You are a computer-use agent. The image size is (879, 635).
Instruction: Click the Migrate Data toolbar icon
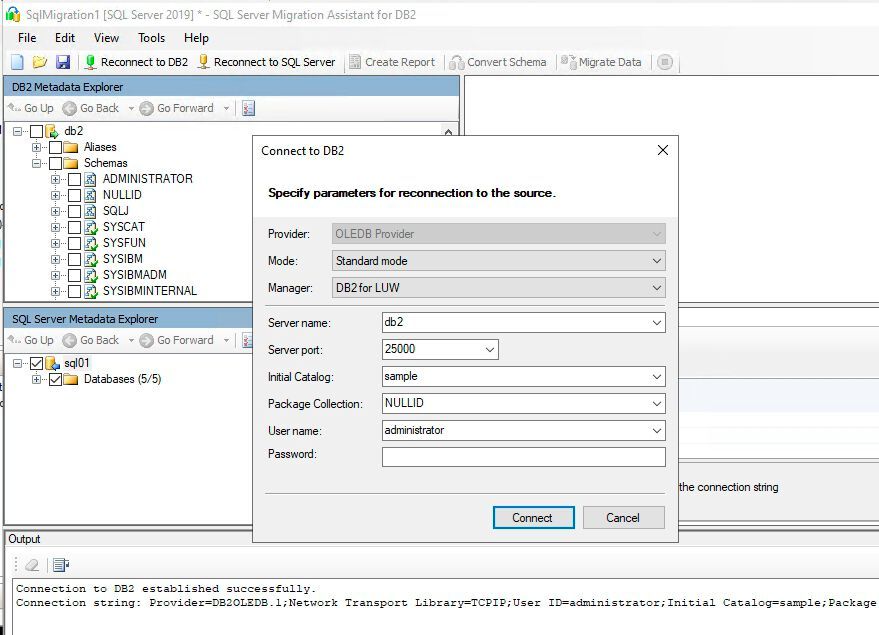[600, 61]
